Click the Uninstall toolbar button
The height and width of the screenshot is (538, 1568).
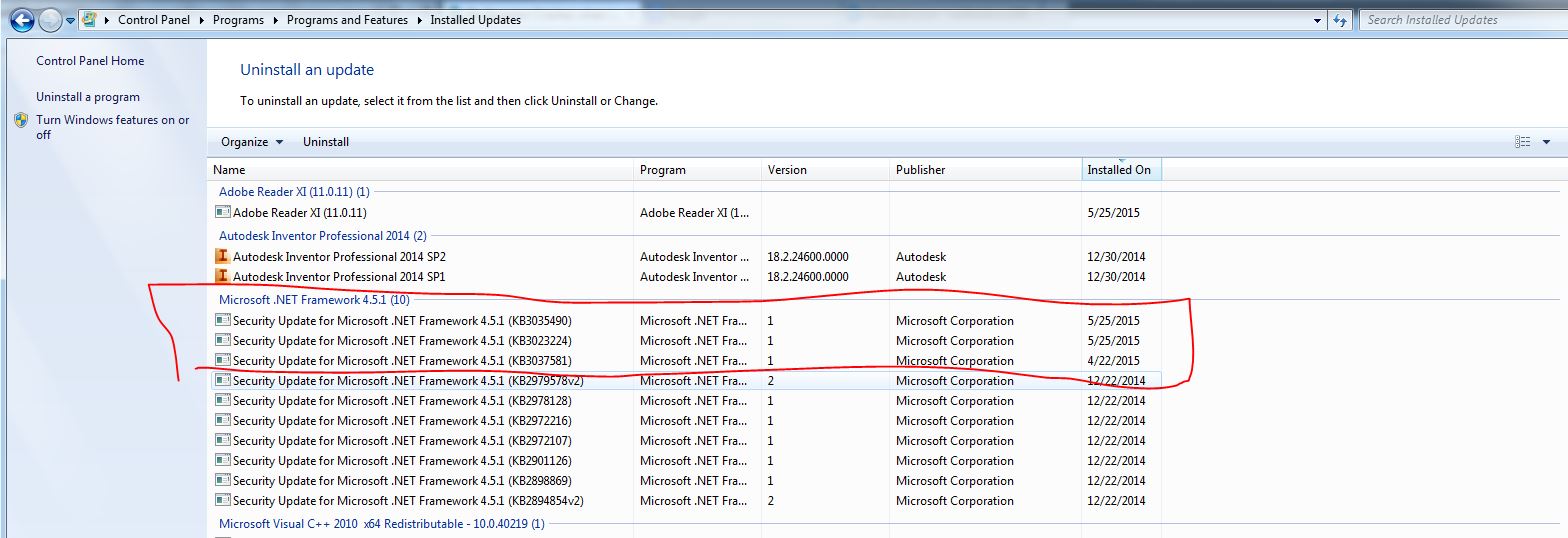[326, 142]
